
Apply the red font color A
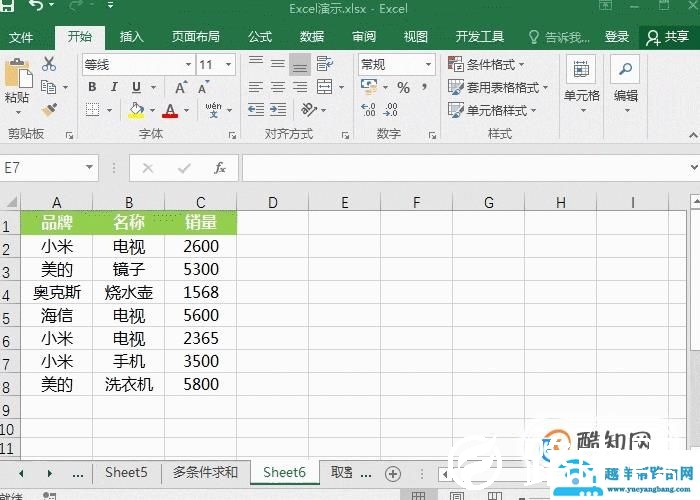(170, 110)
